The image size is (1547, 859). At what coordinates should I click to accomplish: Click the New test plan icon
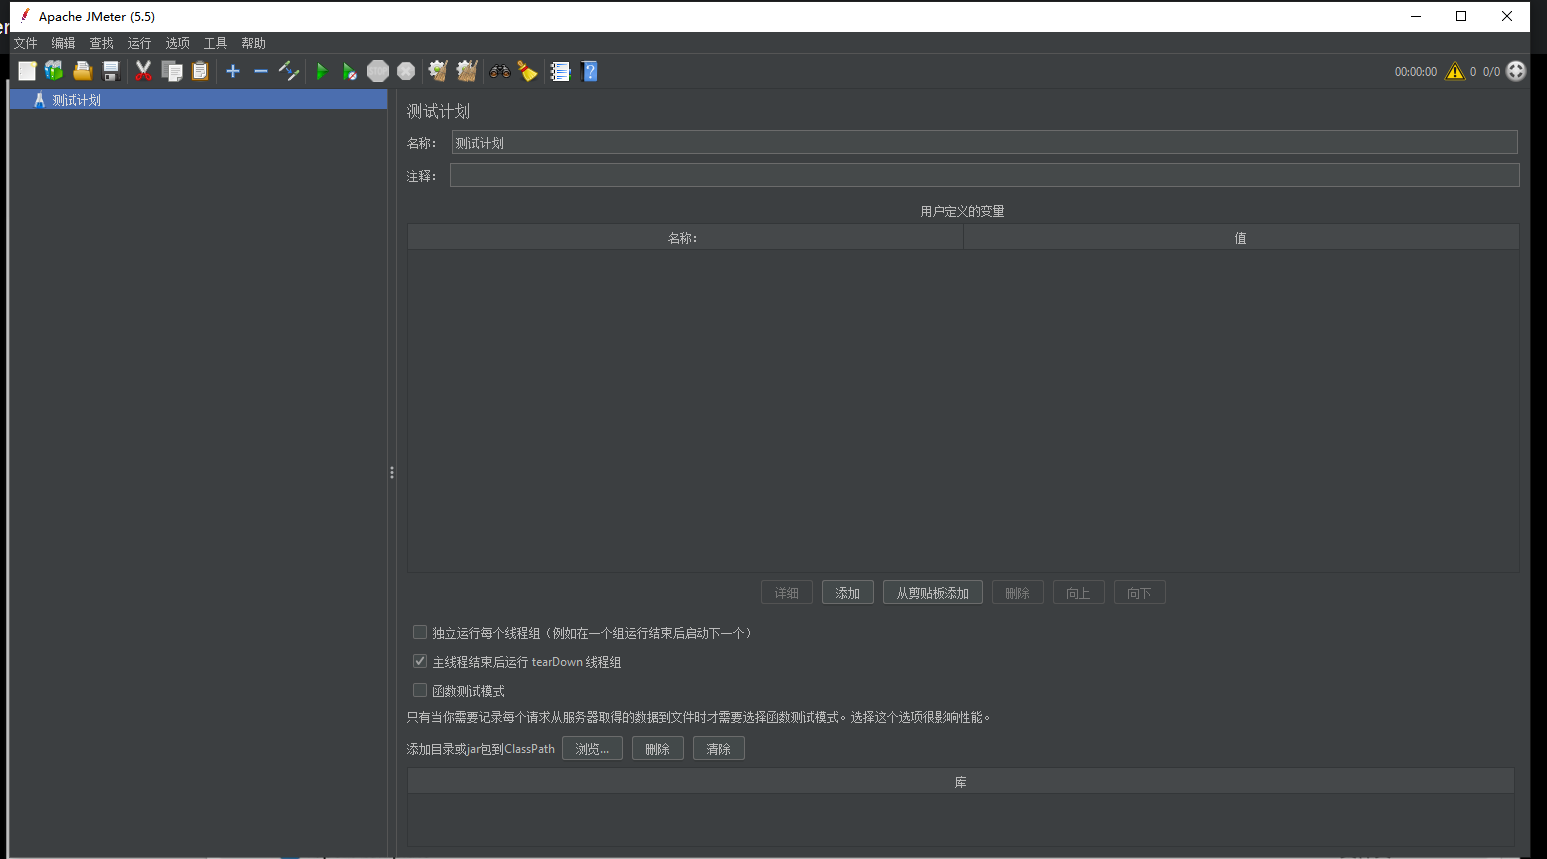pos(27,71)
